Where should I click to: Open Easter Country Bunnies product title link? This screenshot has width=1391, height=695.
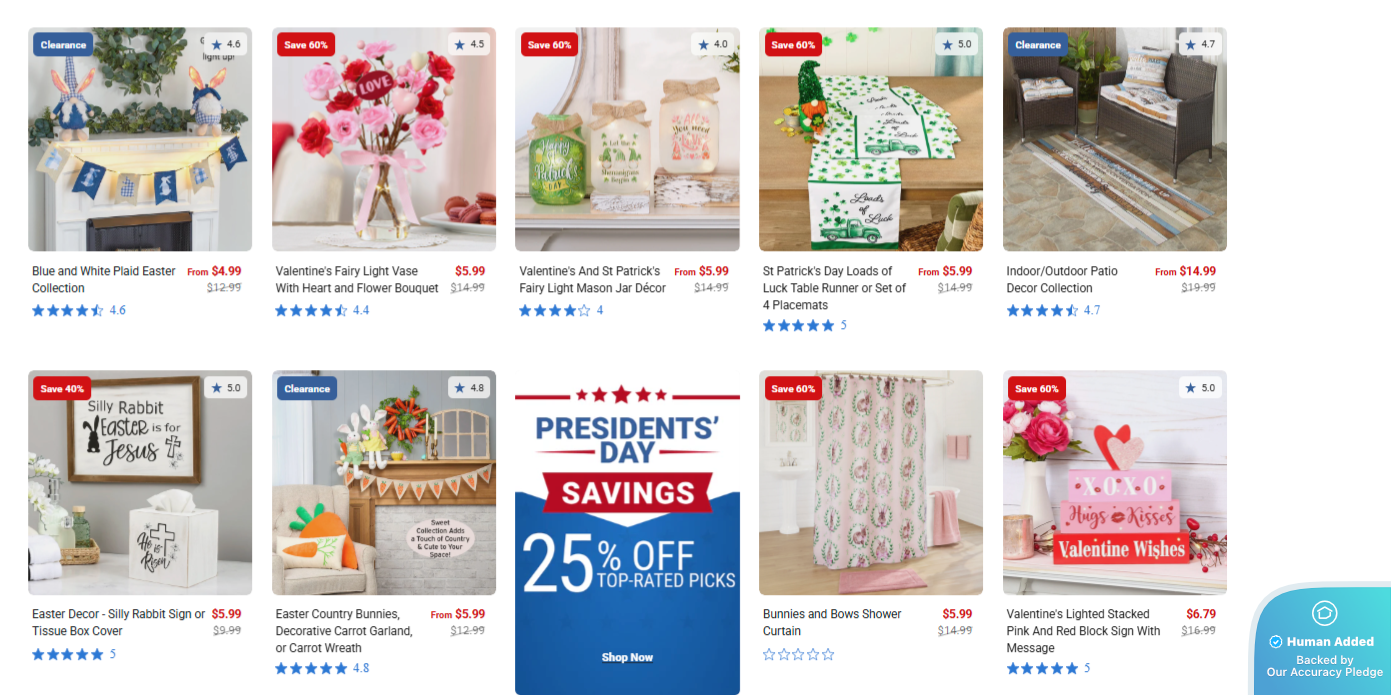[344, 631]
